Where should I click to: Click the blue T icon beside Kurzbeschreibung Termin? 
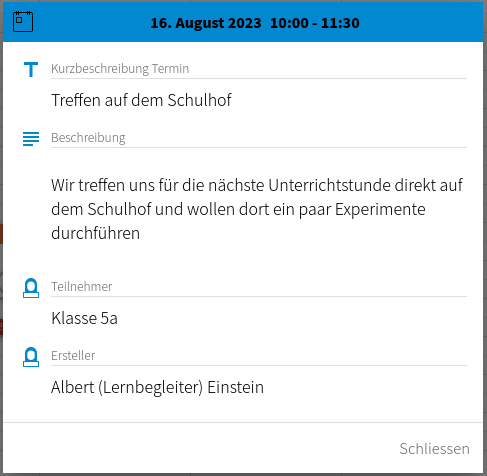pos(31,69)
